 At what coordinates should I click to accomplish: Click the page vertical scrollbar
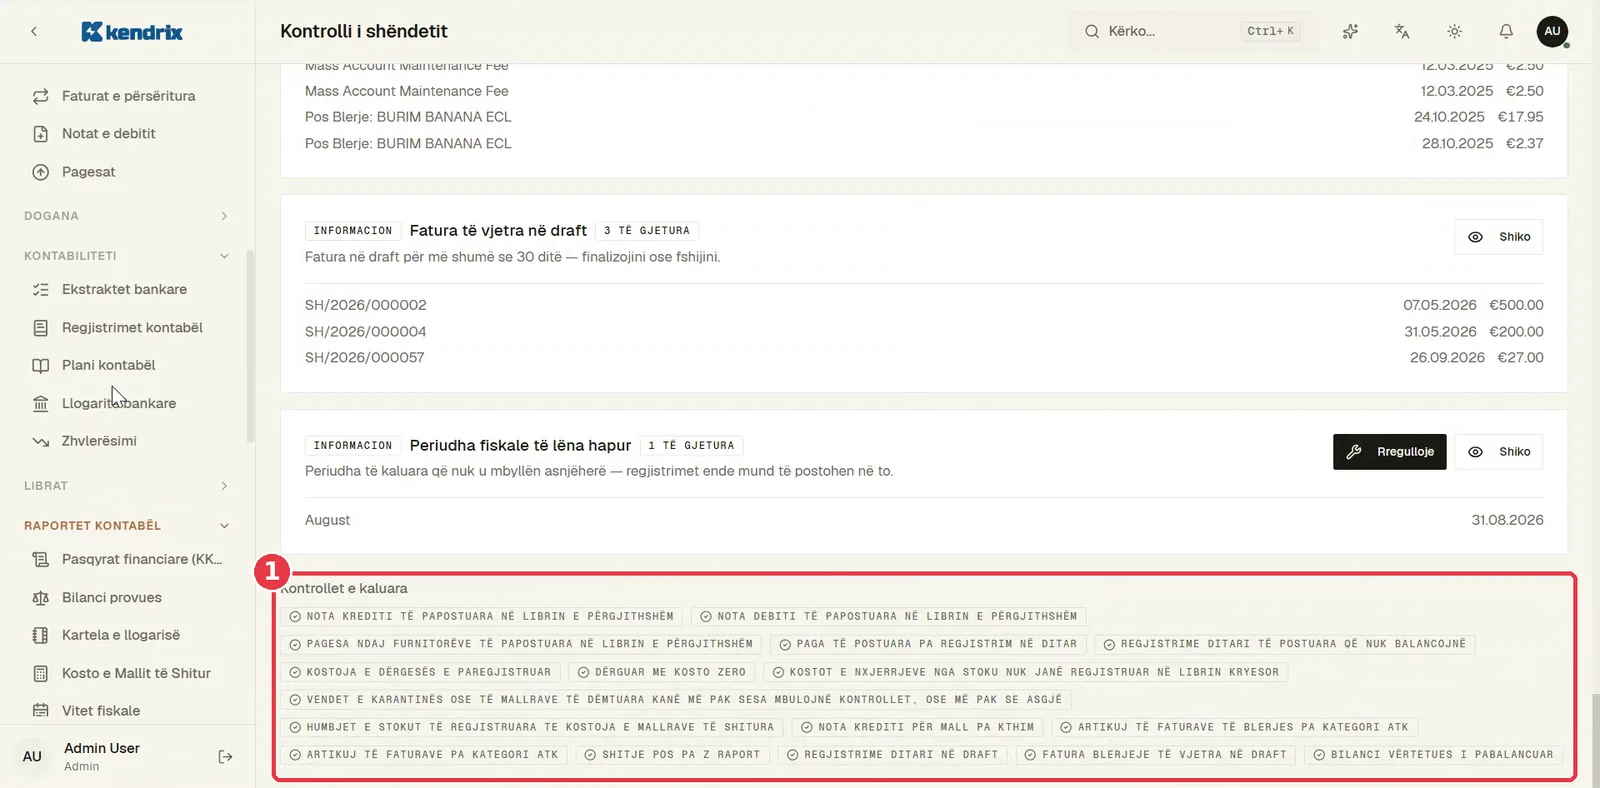point(1595,740)
